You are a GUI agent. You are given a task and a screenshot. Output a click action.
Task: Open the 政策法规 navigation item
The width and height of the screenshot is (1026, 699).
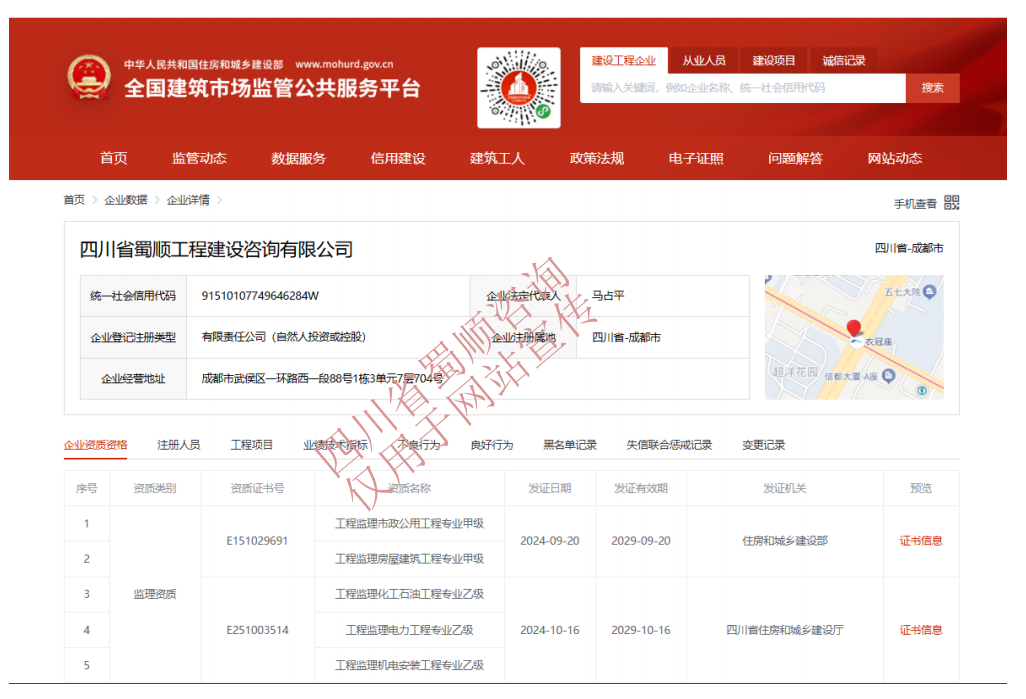coord(597,158)
